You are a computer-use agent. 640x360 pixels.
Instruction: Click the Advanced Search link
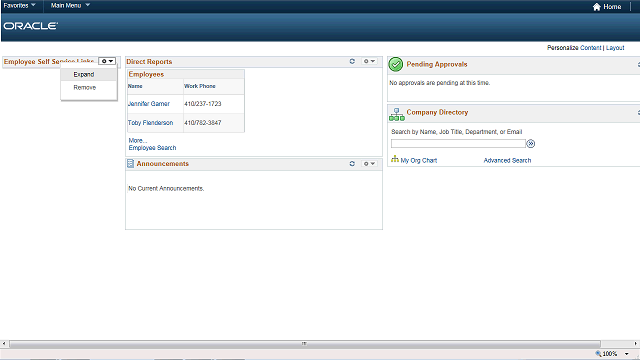(x=507, y=160)
